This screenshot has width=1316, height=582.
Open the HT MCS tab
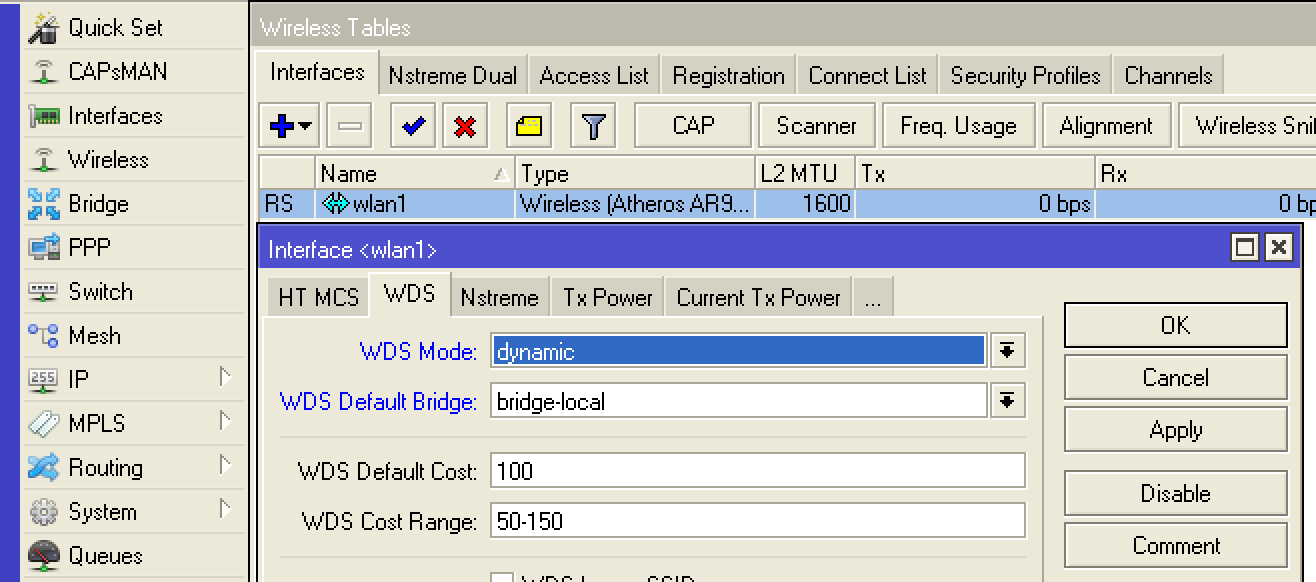click(318, 298)
